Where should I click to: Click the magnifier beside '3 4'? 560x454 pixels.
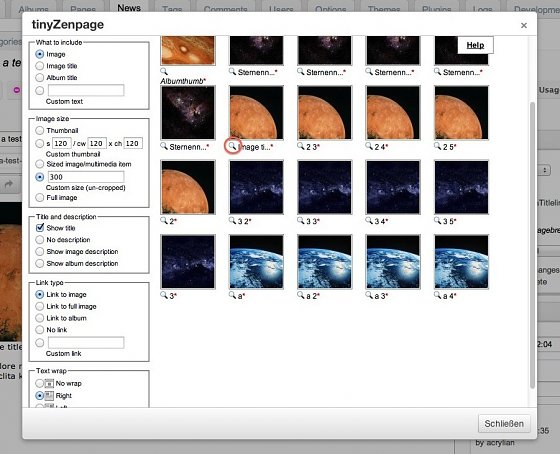tap(369, 220)
